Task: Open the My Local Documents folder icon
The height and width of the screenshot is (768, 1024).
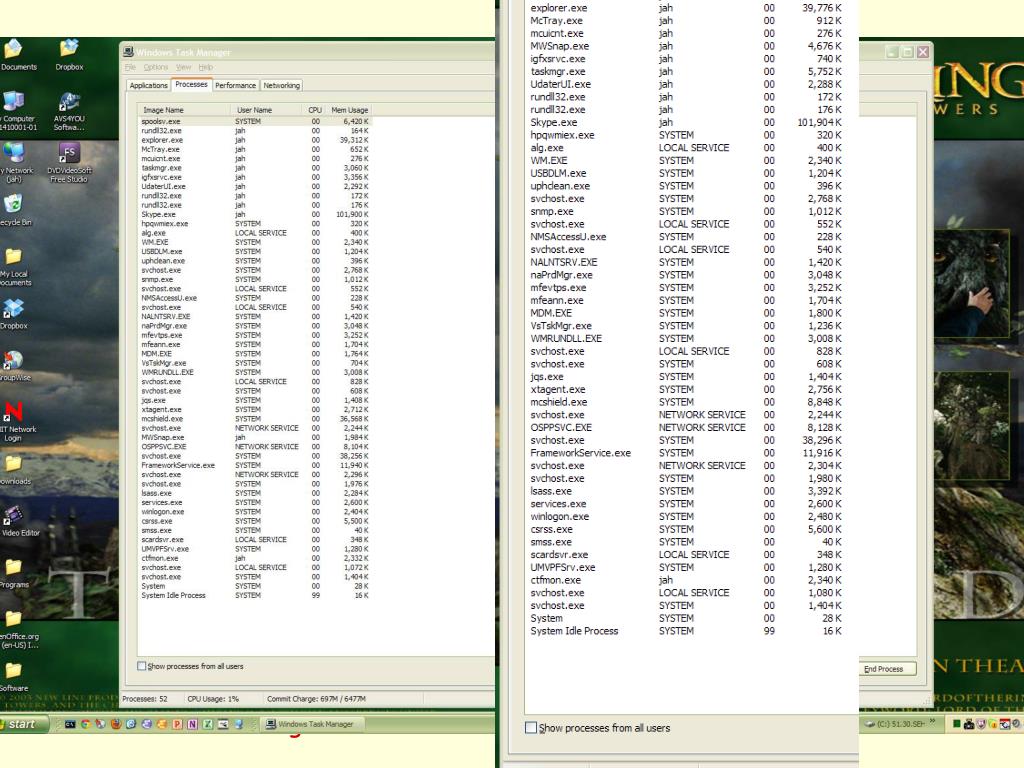Action: pos(14,266)
